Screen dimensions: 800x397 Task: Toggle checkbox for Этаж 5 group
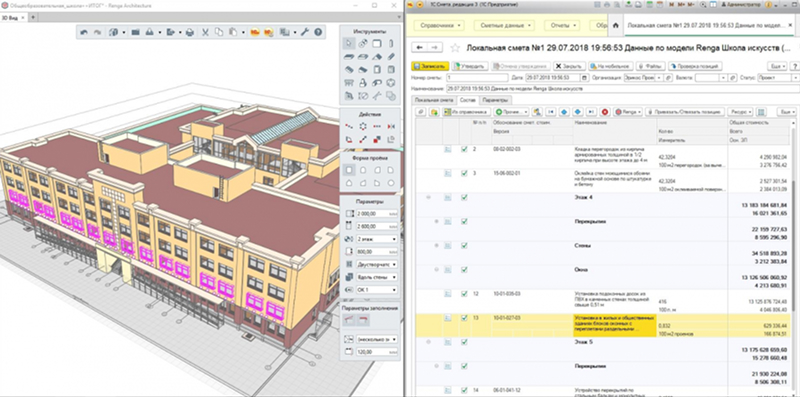464,342
